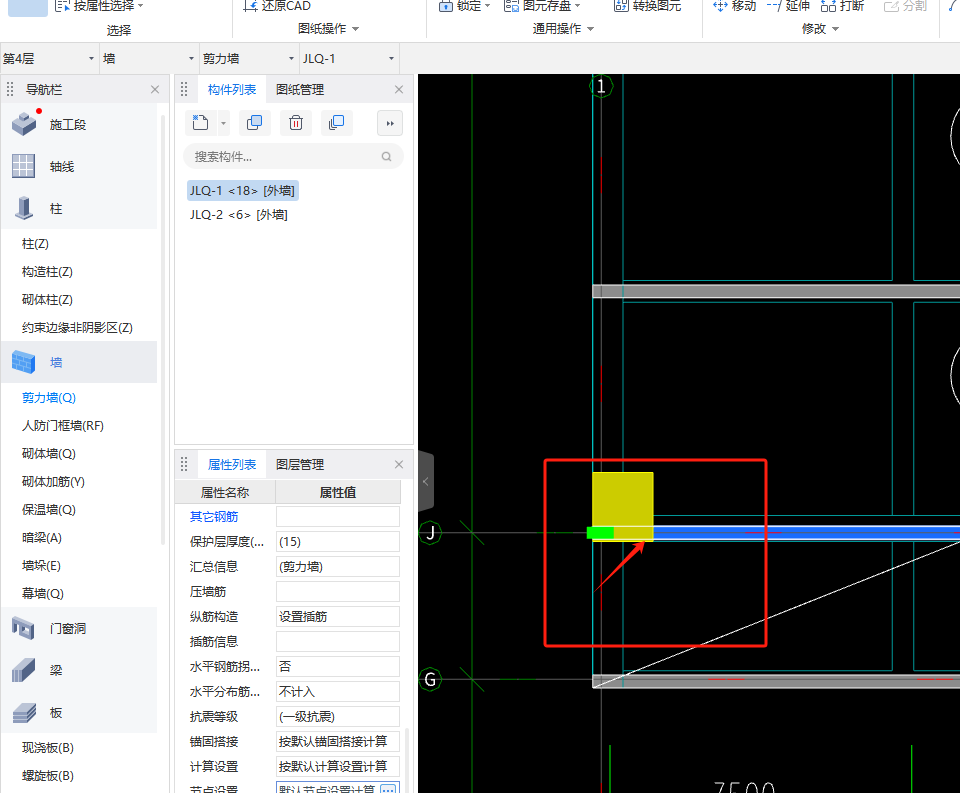Click 还原CAD tool

click(x=277, y=6)
